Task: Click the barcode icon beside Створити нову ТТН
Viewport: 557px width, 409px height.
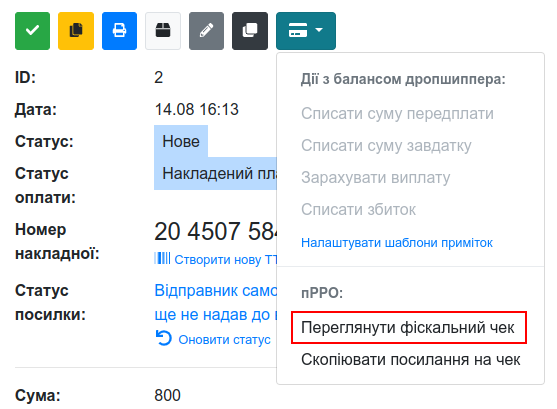Action: click(x=162, y=258)
